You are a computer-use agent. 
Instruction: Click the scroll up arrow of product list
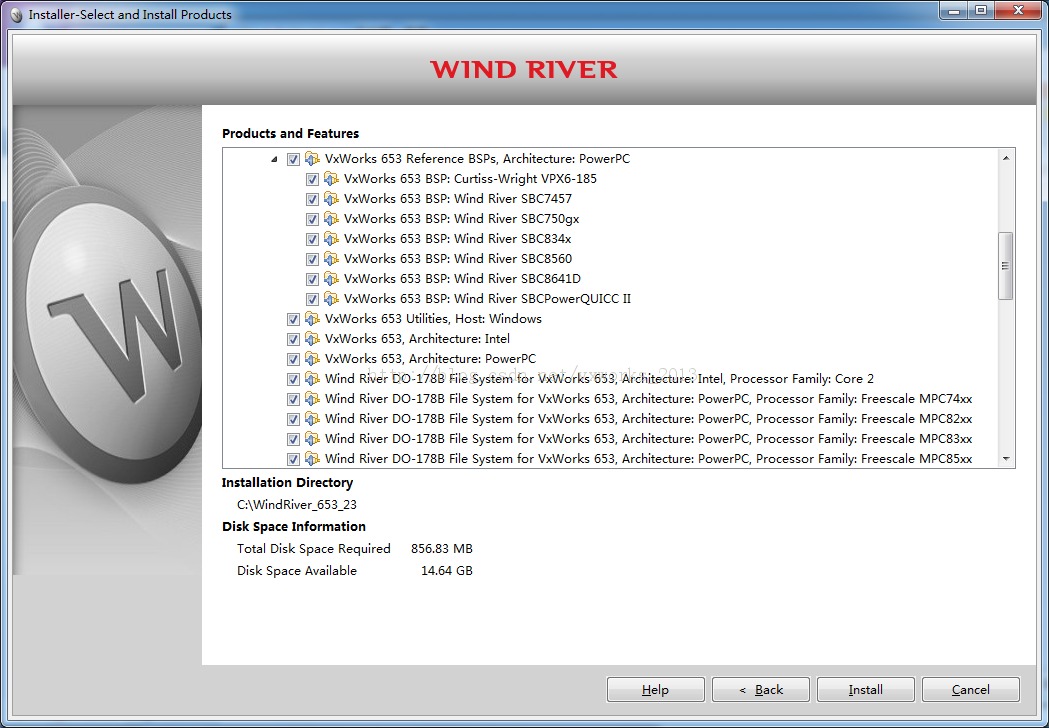1006,158
